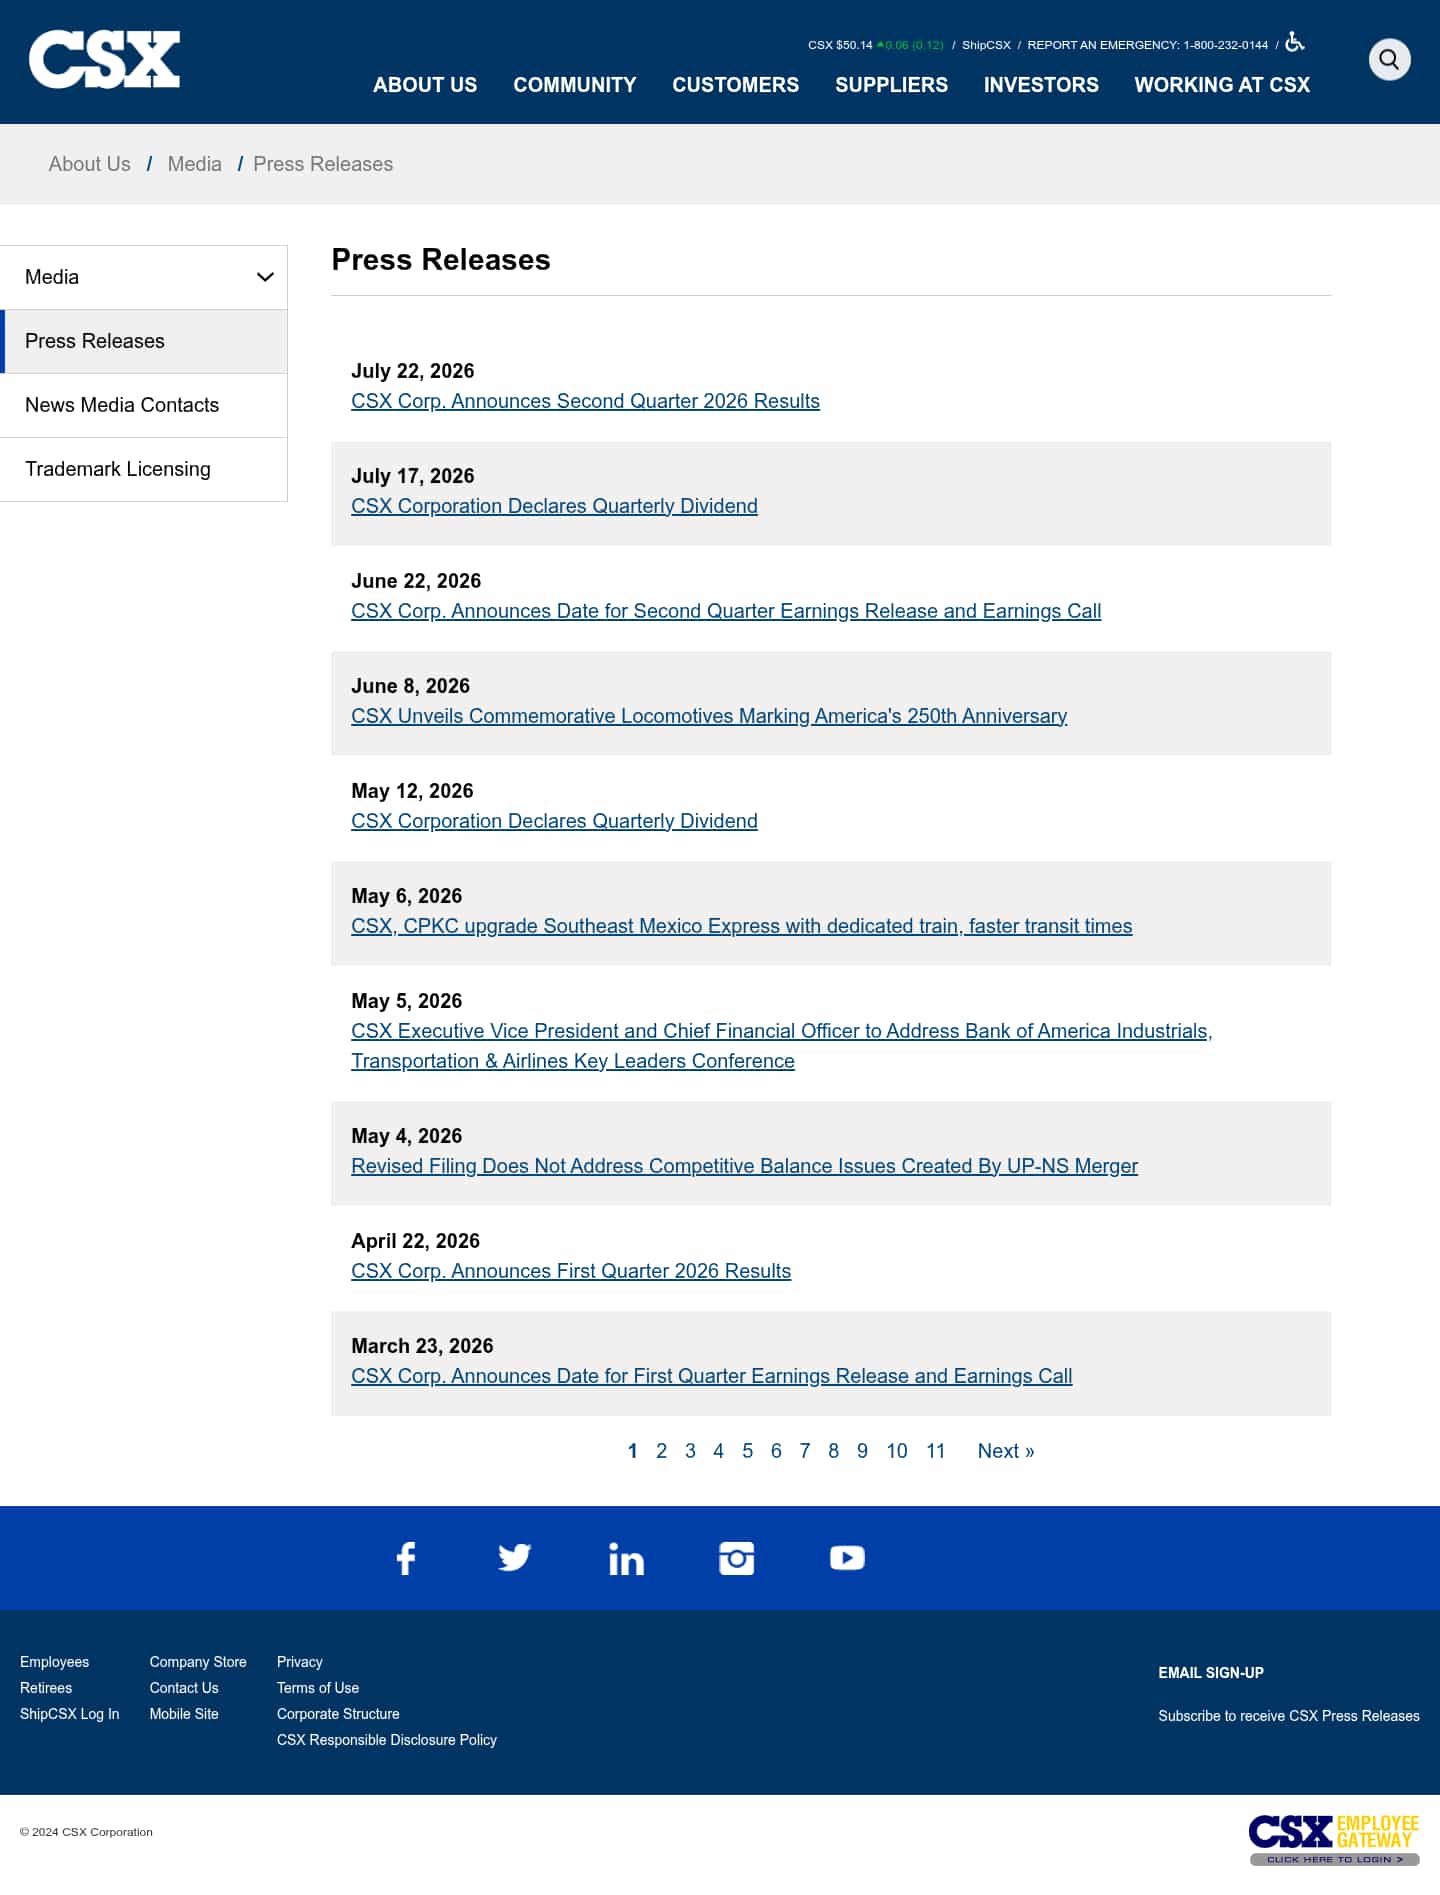Open Retirees footer link
The width and height of the screenshot is (1440, 1895).
click(46, 1688)
